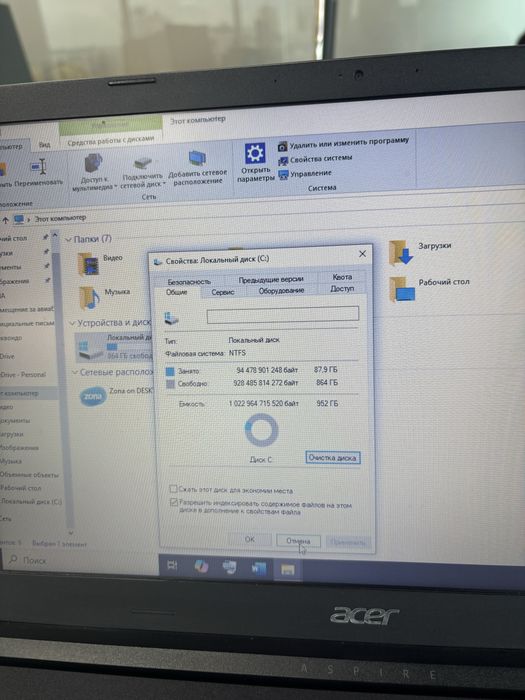Switch to the Tools (Сервис) tab
The image size is (525, 700).
tap(222, 292)
